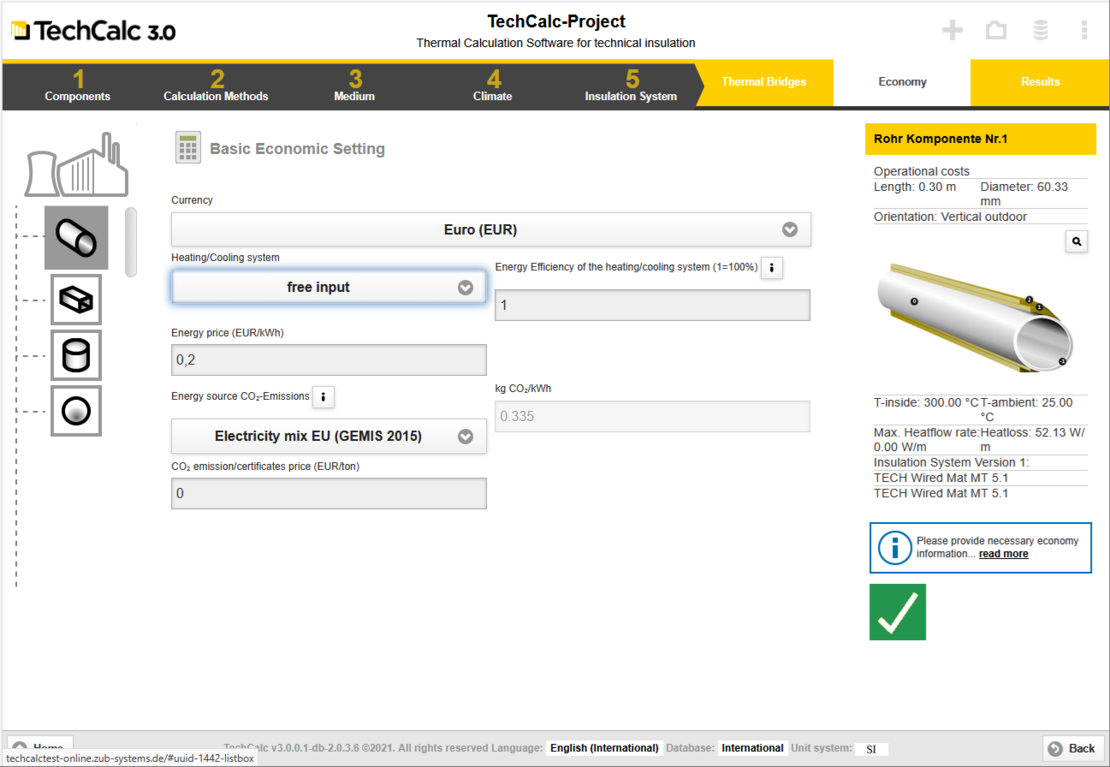Click the calculator icon beside Basic Economic Setting
1110x767 pixels.
[188, 148]
